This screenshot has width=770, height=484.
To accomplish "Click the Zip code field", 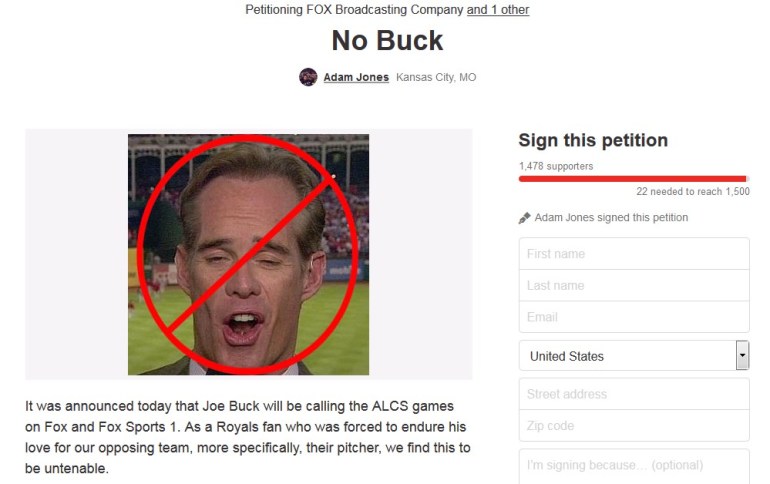I will [634, 426].
